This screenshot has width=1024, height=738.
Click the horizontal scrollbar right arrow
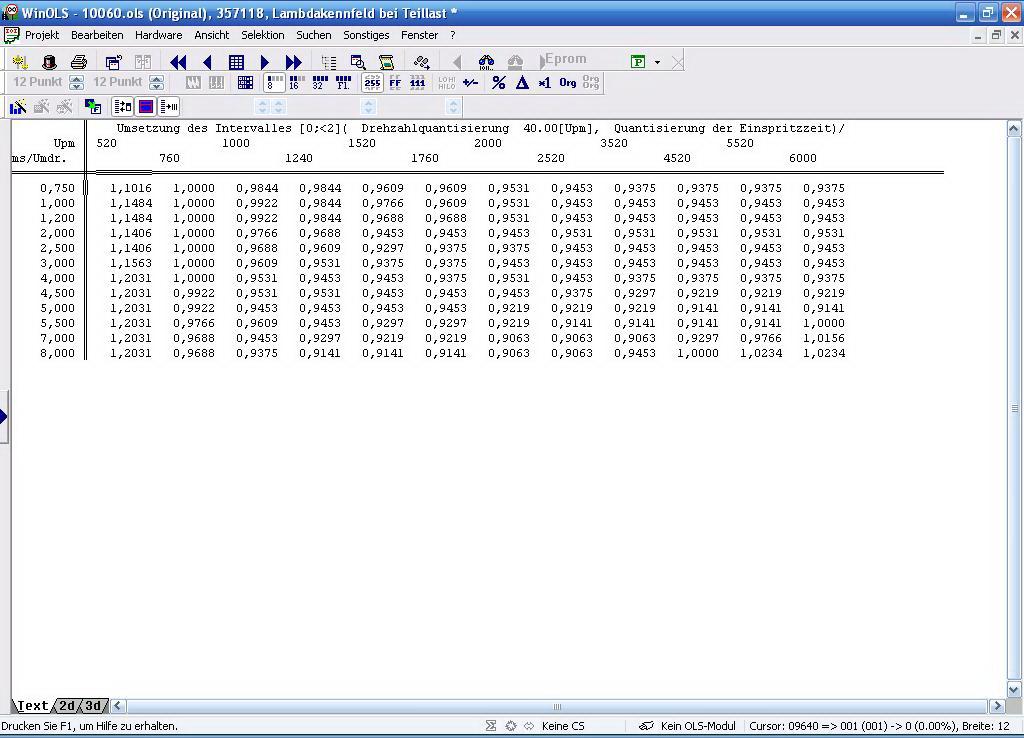997,706
